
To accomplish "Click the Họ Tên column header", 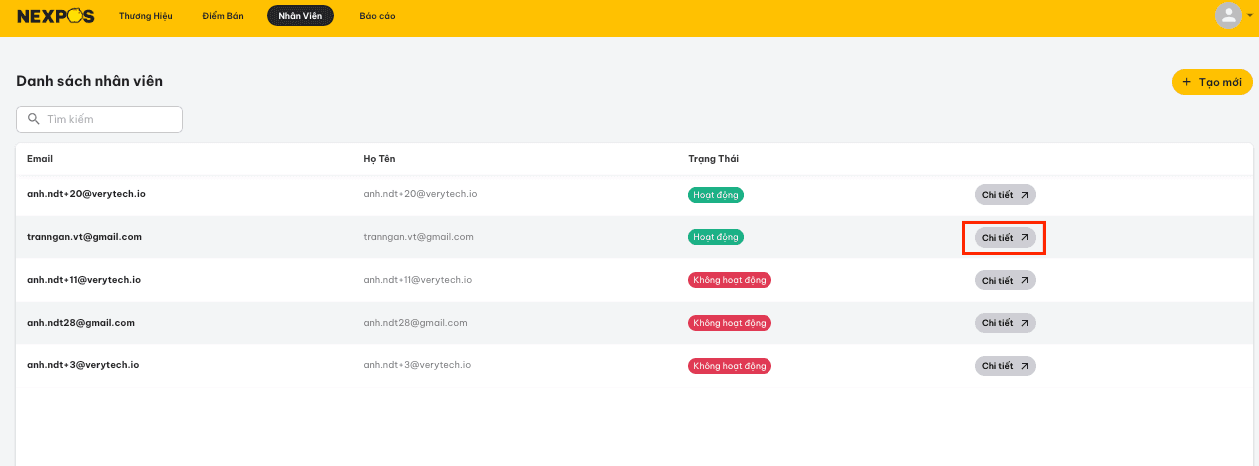I will 380,159.
